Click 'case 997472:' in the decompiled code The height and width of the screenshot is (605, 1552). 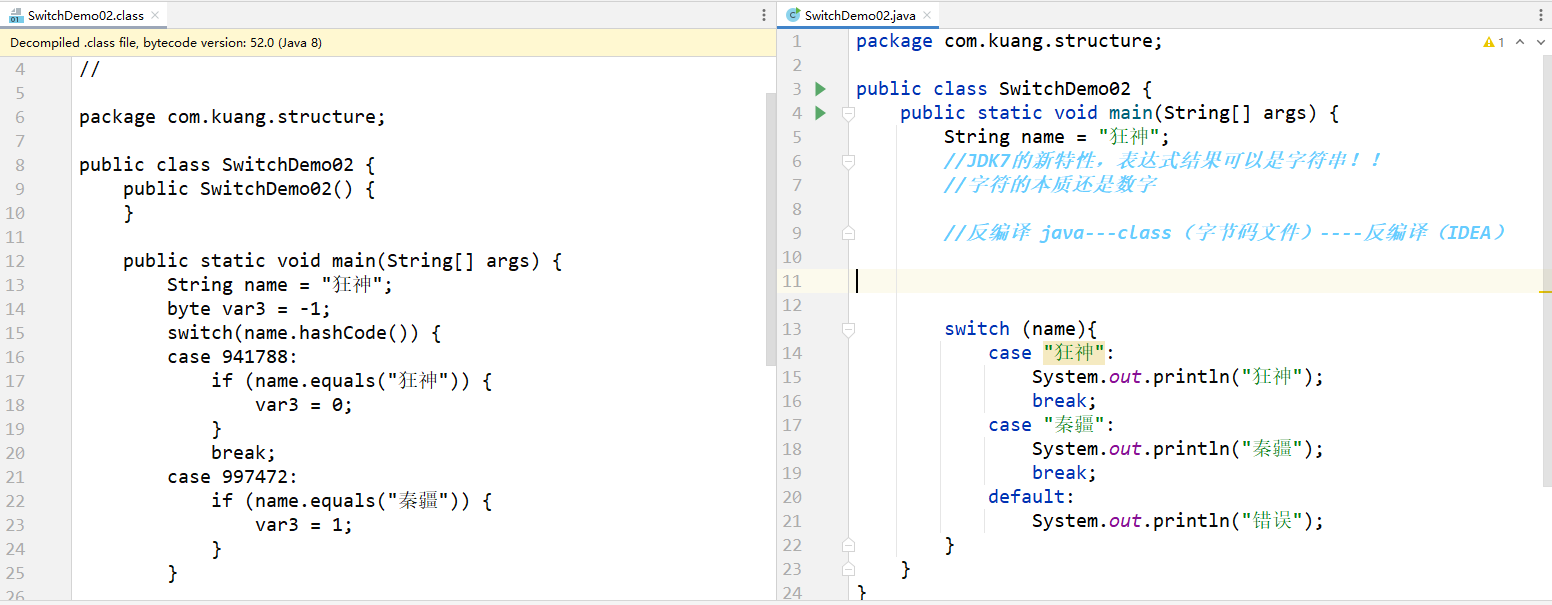[x=233, y=477]
